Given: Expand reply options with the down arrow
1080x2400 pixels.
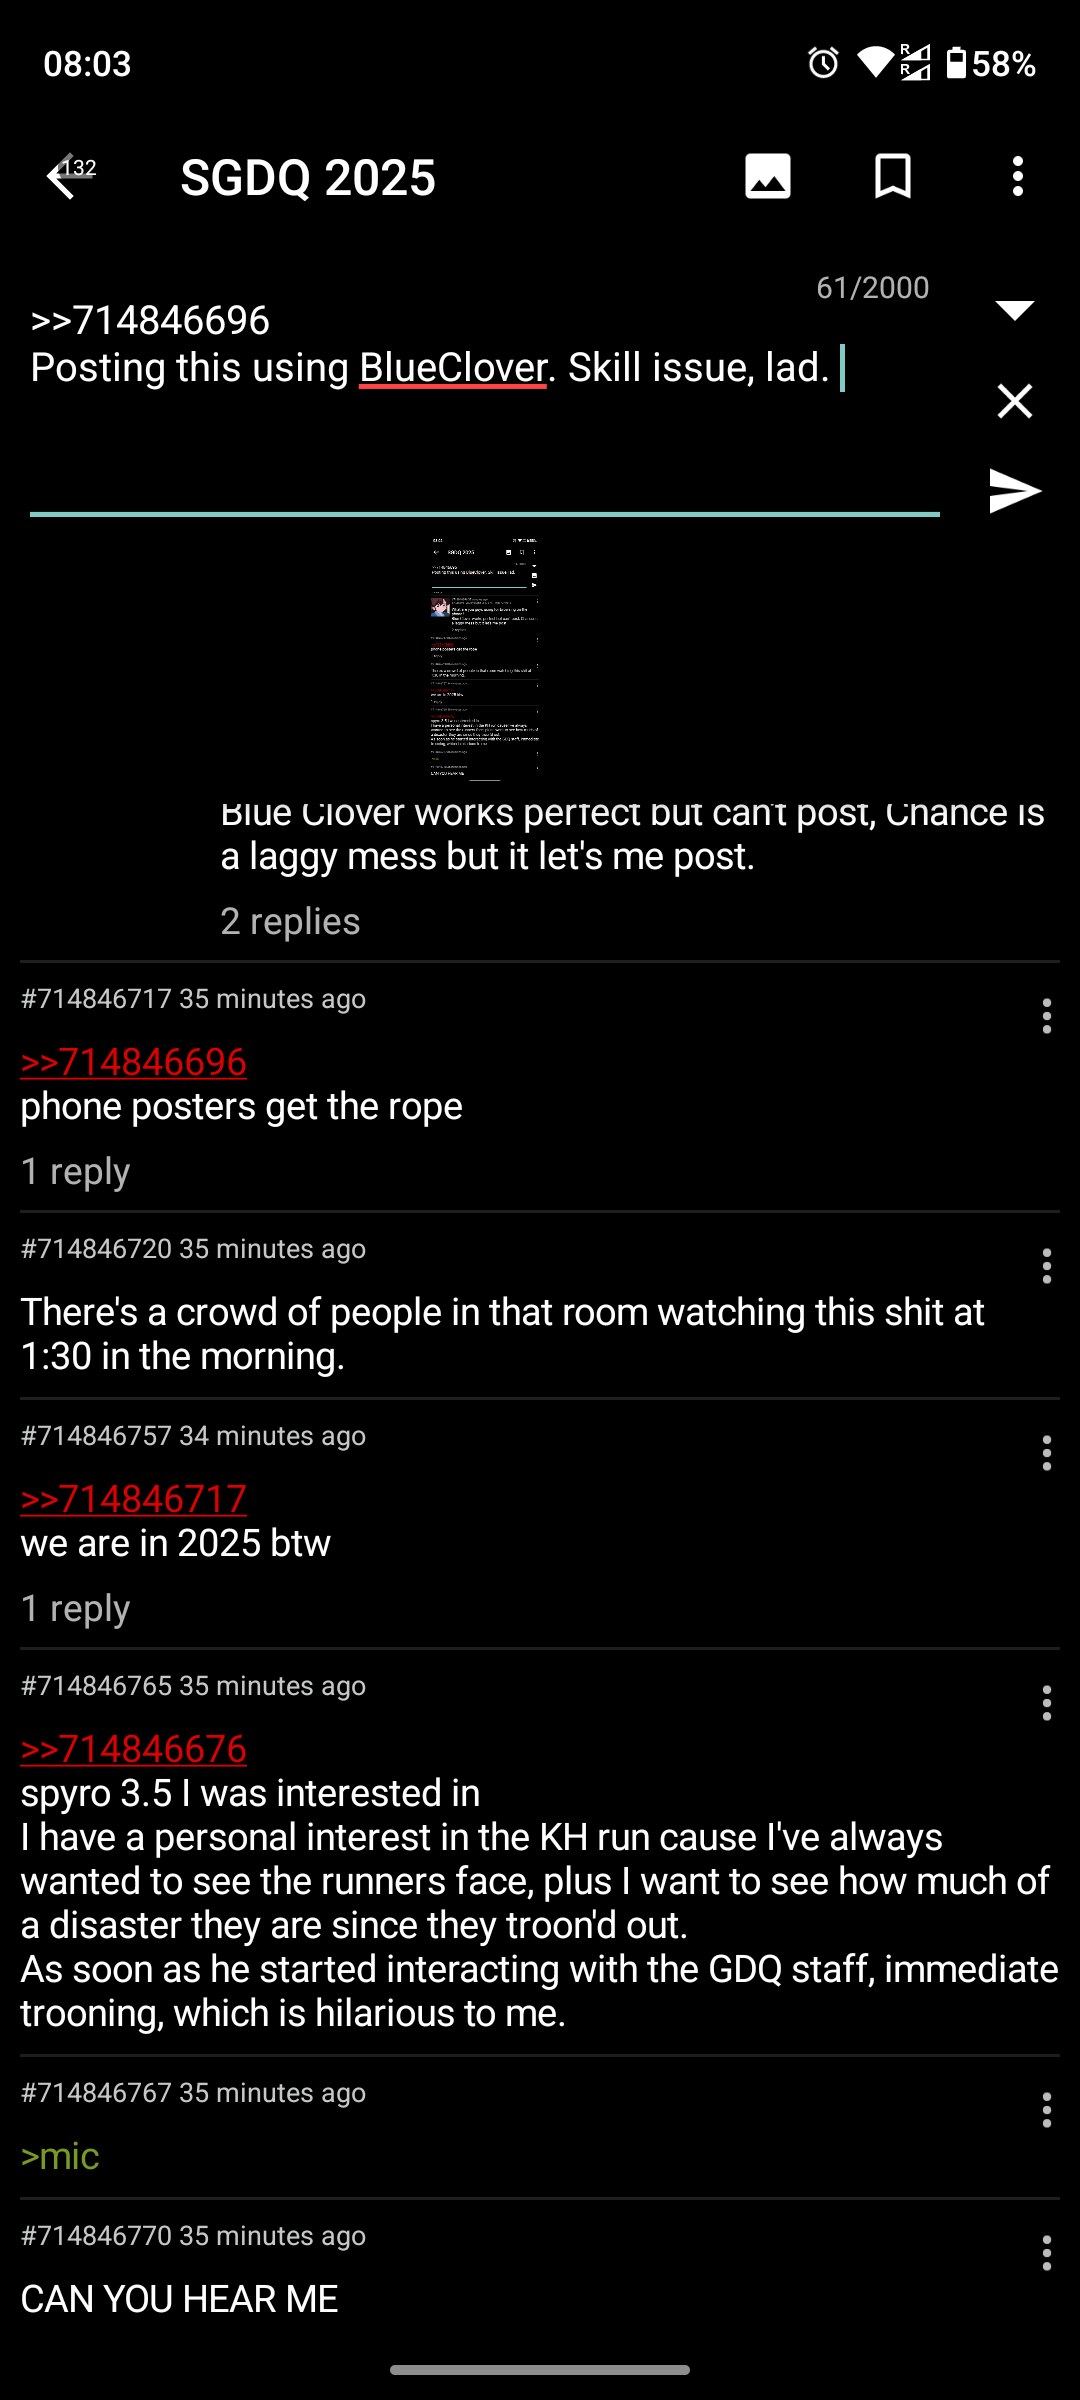Looking at the screenshot, I should pyautogui.click(x=1015, y=310).
